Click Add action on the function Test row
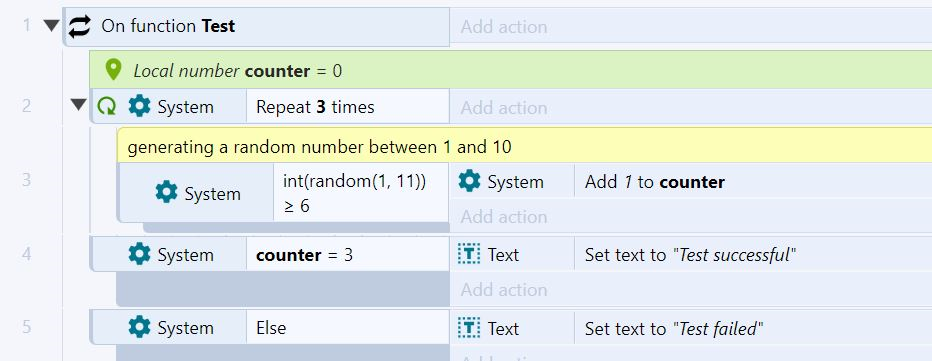Viewport: 932px width, 361px height. (503, 27)
